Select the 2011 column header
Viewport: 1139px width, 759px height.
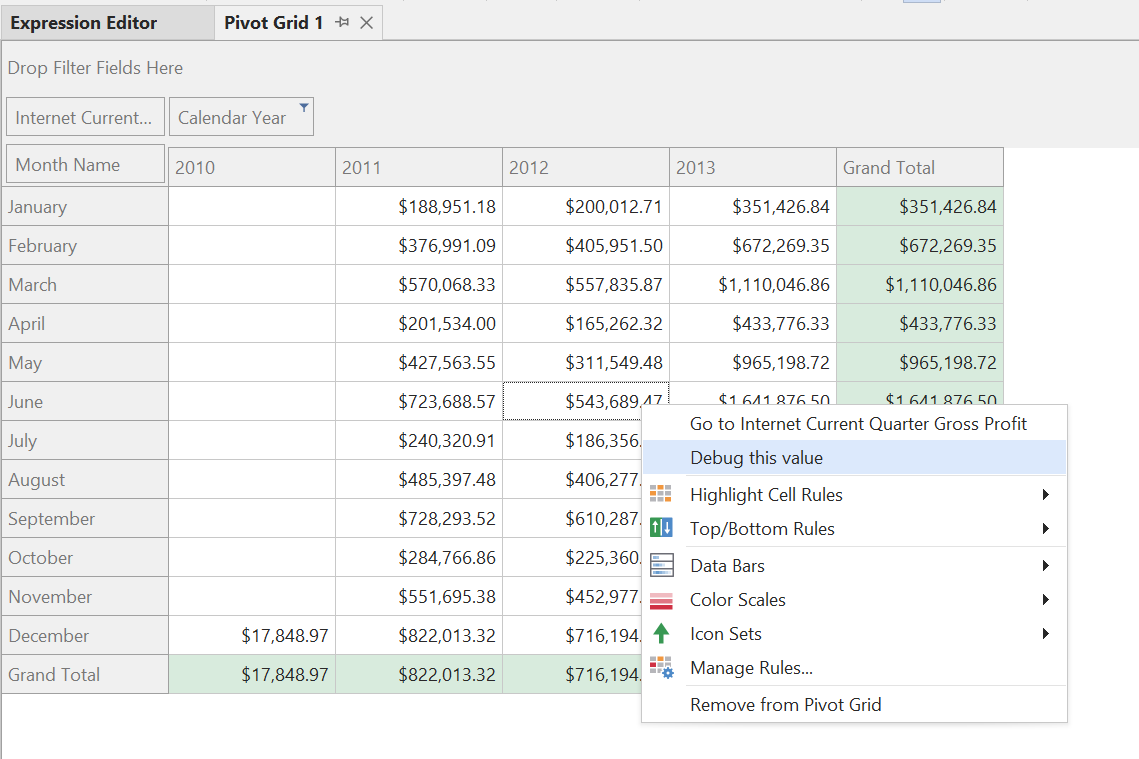418,168
